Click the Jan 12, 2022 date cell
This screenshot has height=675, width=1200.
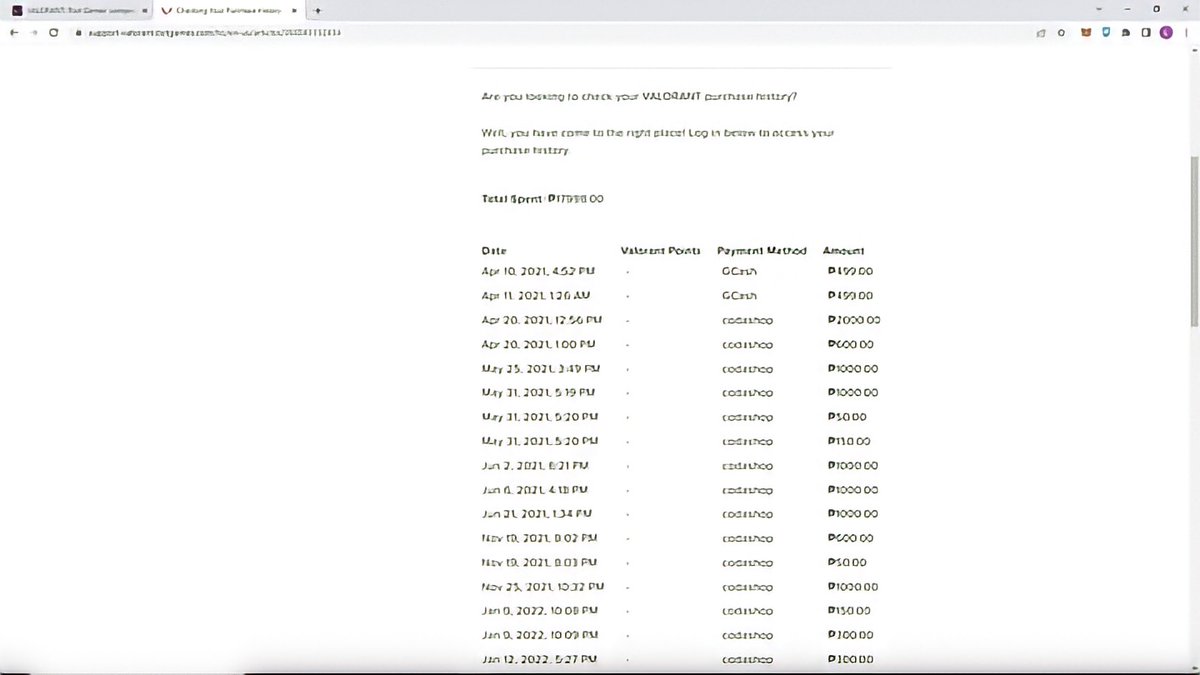539,660
